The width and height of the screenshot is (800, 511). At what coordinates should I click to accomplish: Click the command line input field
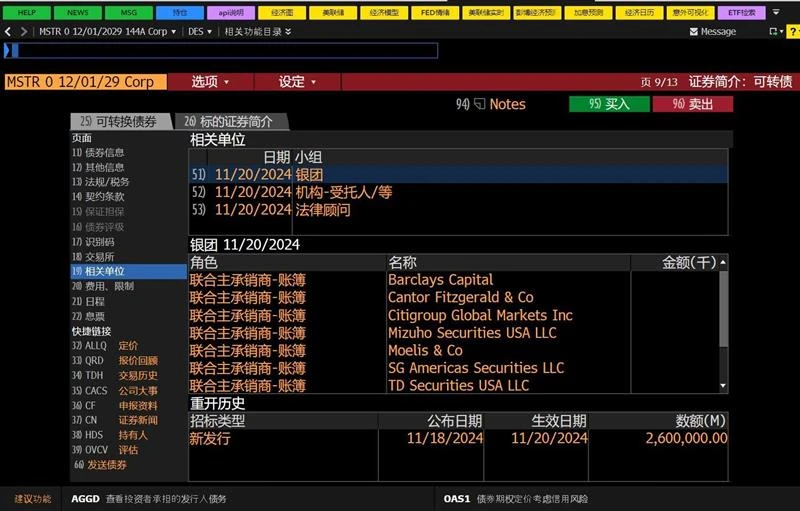(220, 50)
